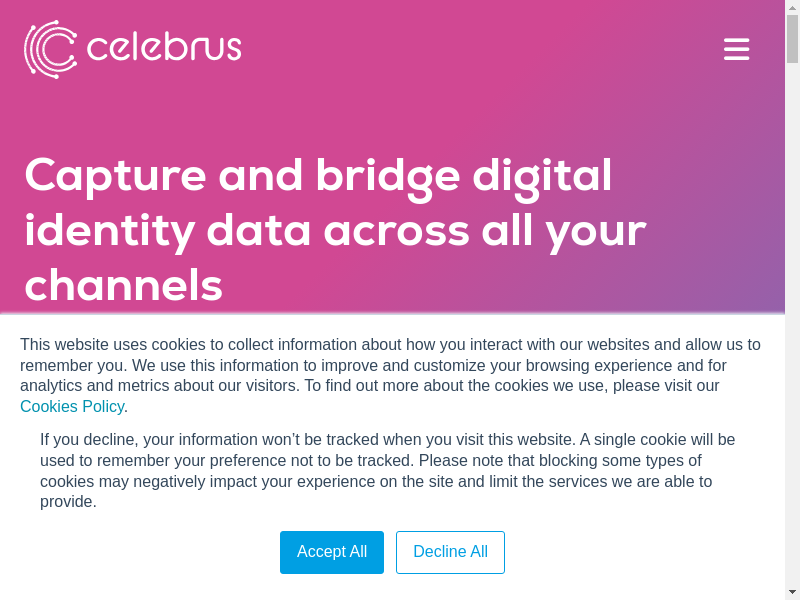Click the scrollbar up arrow
The image size is (800, 600).
pyautogui.click(x=792, y=7)
